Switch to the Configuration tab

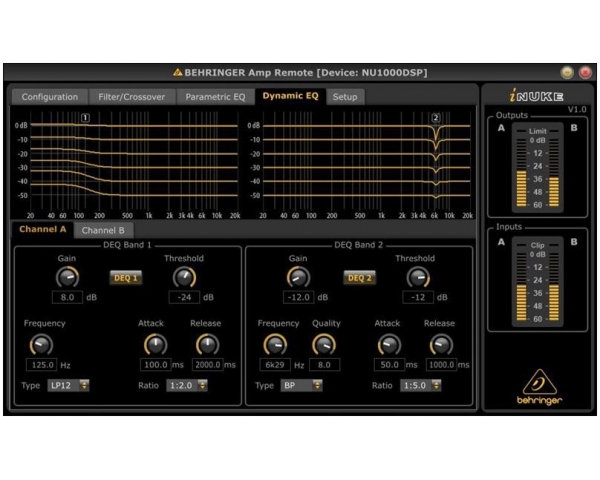click(50, 97)
